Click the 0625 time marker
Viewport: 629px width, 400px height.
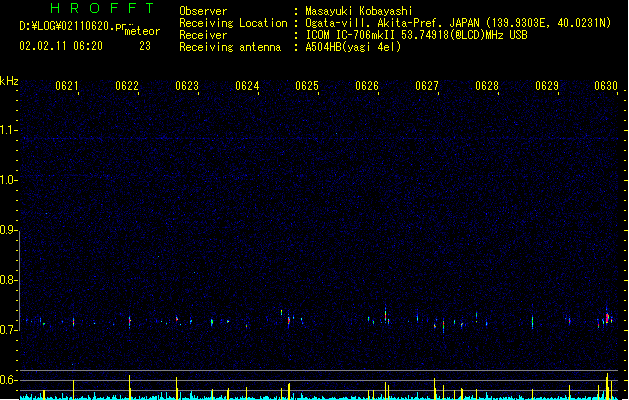tap(307, 86)
